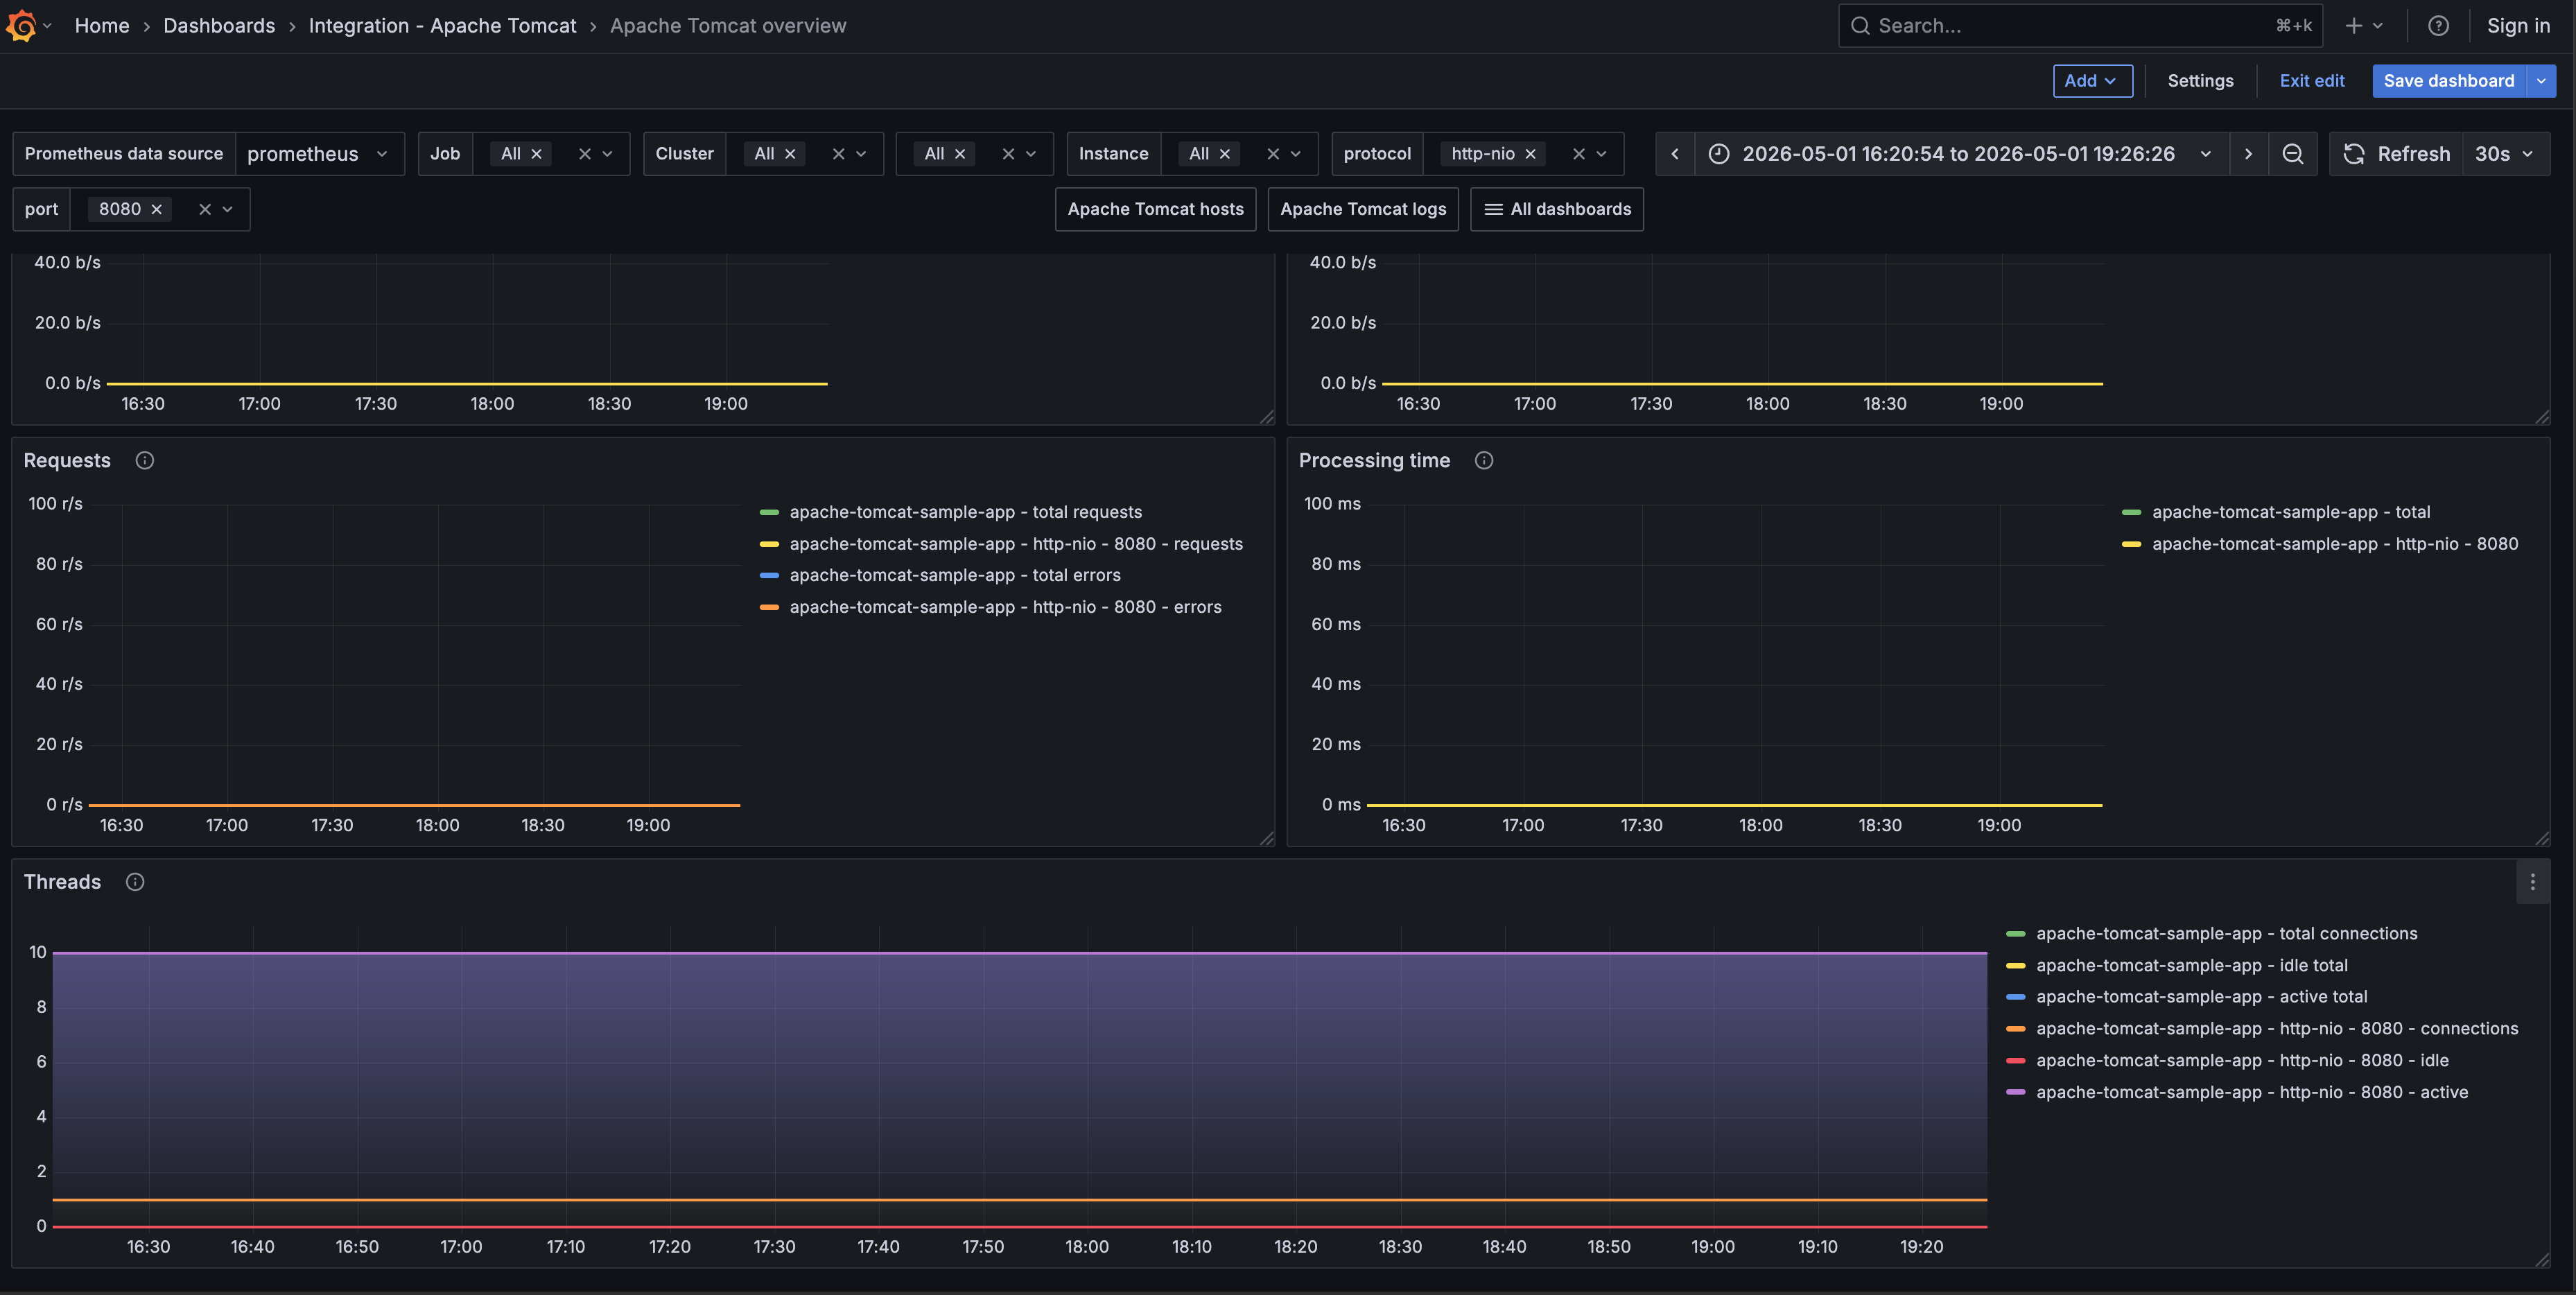Click the help question mark icon
Image resolution: width=2576 pixels, height=1295 pixels.
click(x=2438, y=26)
